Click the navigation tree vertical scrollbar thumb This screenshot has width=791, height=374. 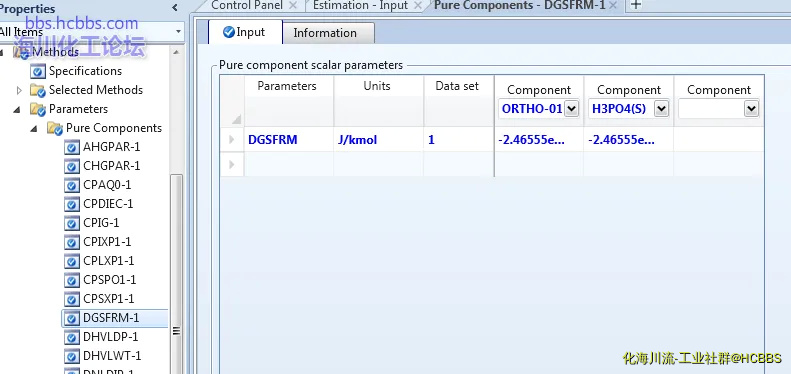click(177, 273)
